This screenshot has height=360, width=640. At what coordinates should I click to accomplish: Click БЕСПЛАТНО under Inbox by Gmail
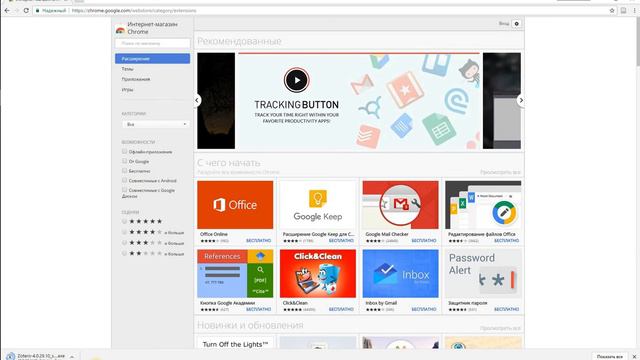pos(424,309)
